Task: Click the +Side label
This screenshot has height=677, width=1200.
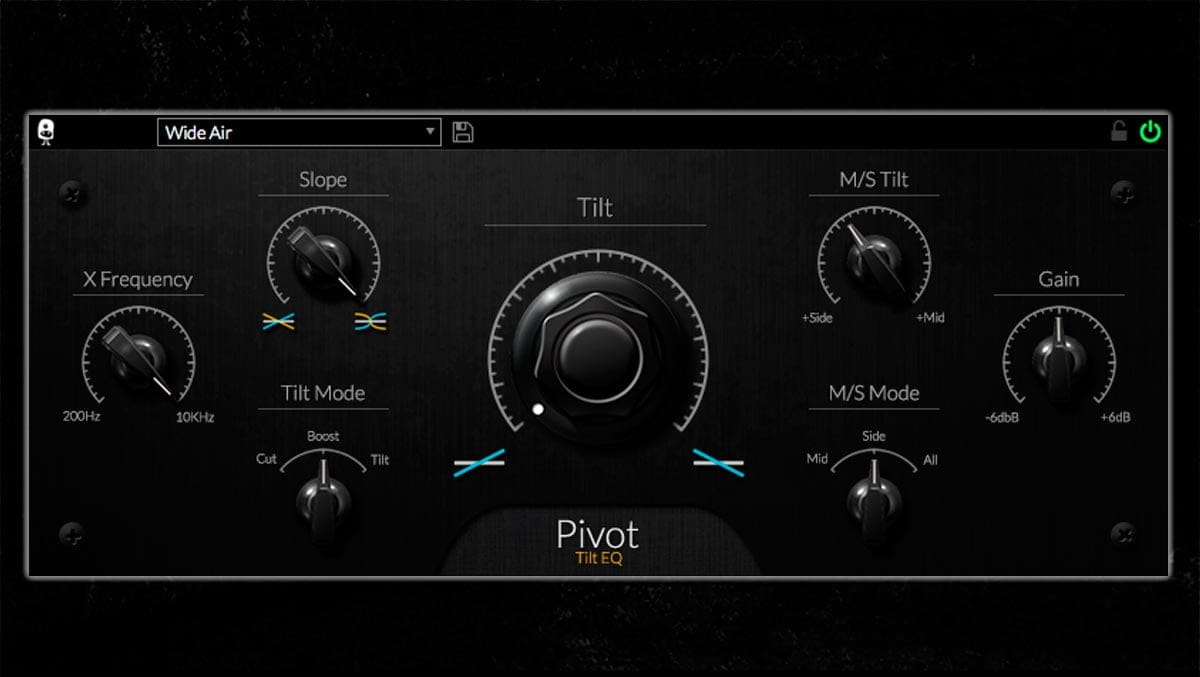Action: pos(817,318)
